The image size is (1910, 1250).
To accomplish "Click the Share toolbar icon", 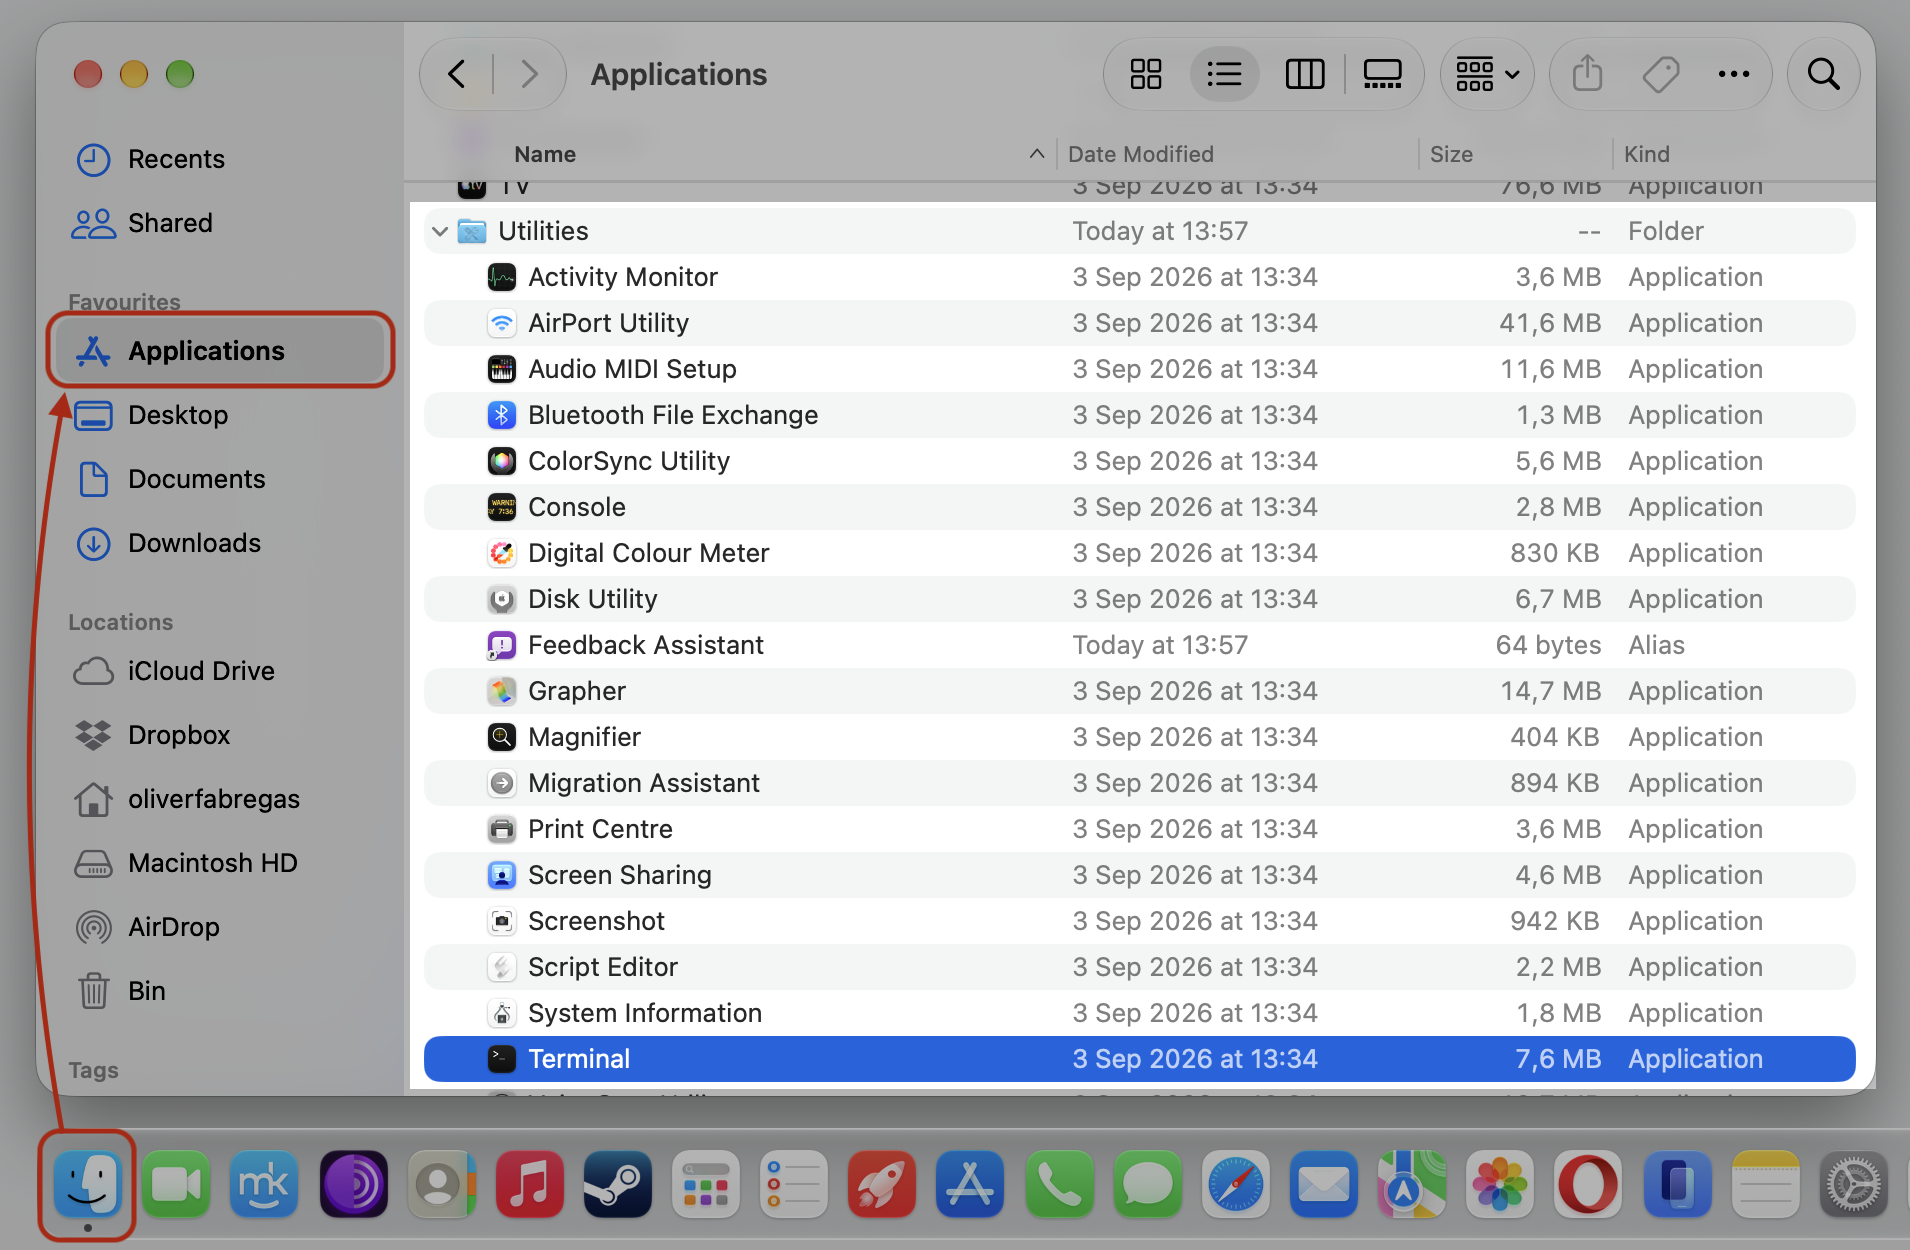I will tap(1587, 74).
